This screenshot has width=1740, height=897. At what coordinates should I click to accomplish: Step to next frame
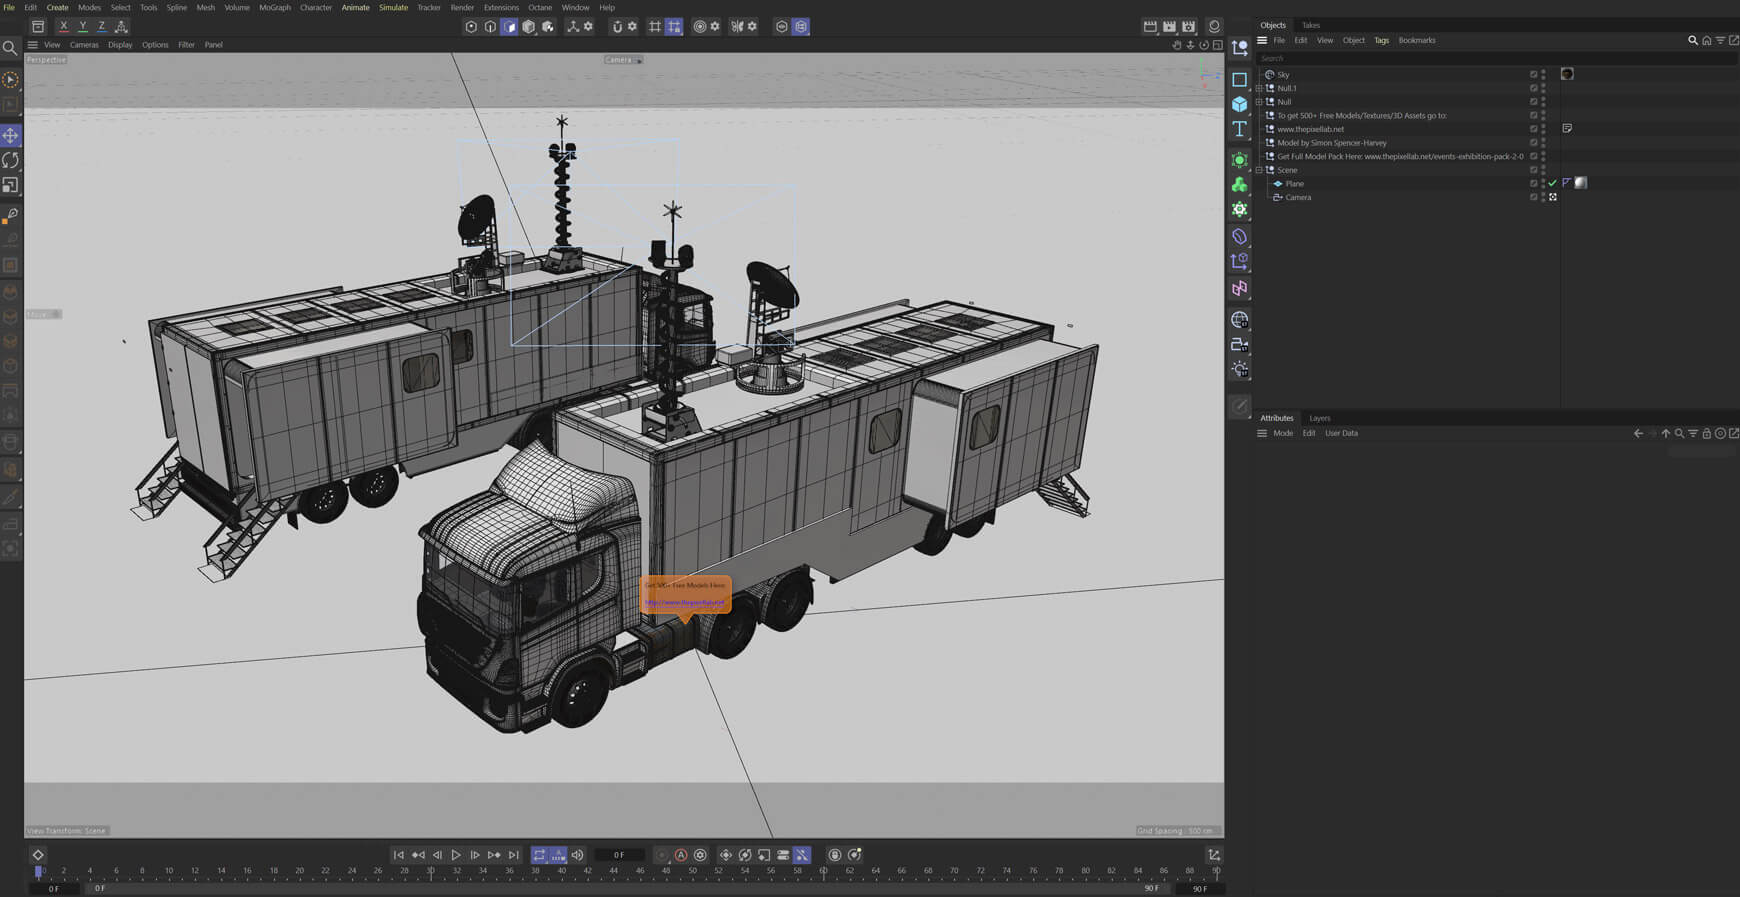pyautogui.click(x=475, y=855)
